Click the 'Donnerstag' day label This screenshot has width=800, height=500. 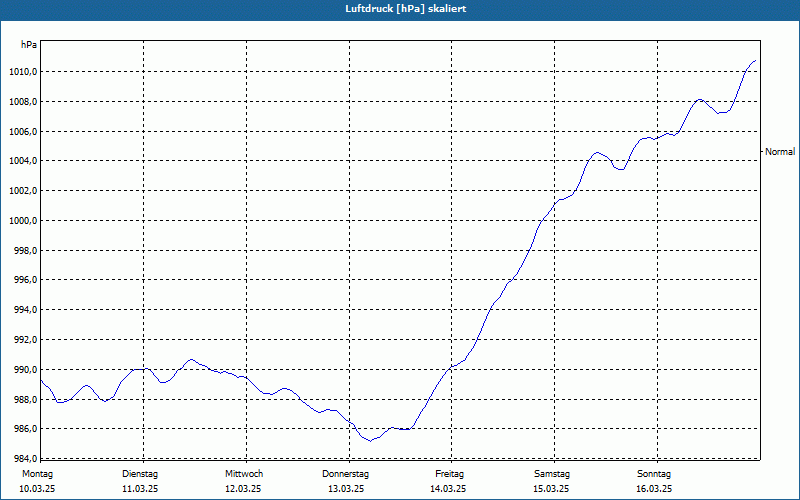345,474
